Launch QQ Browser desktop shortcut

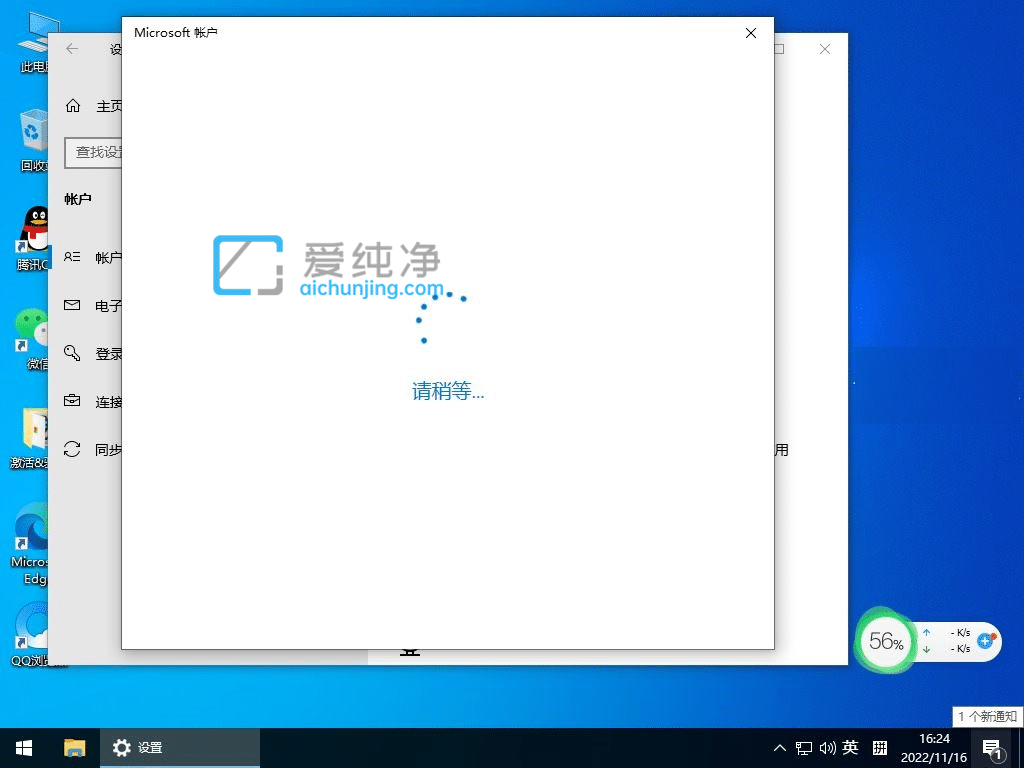coord(30,635)
